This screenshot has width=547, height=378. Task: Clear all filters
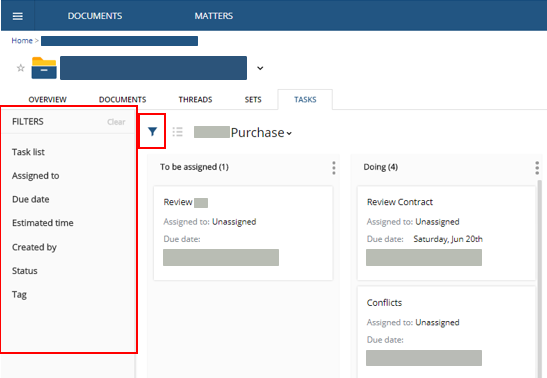pos(116,122)
